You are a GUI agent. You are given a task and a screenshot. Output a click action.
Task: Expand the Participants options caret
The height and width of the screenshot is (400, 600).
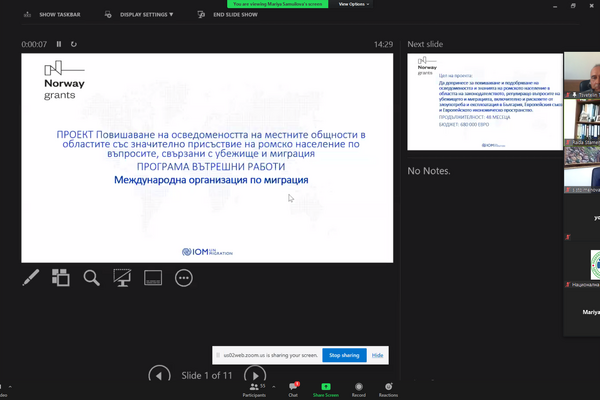274,387
